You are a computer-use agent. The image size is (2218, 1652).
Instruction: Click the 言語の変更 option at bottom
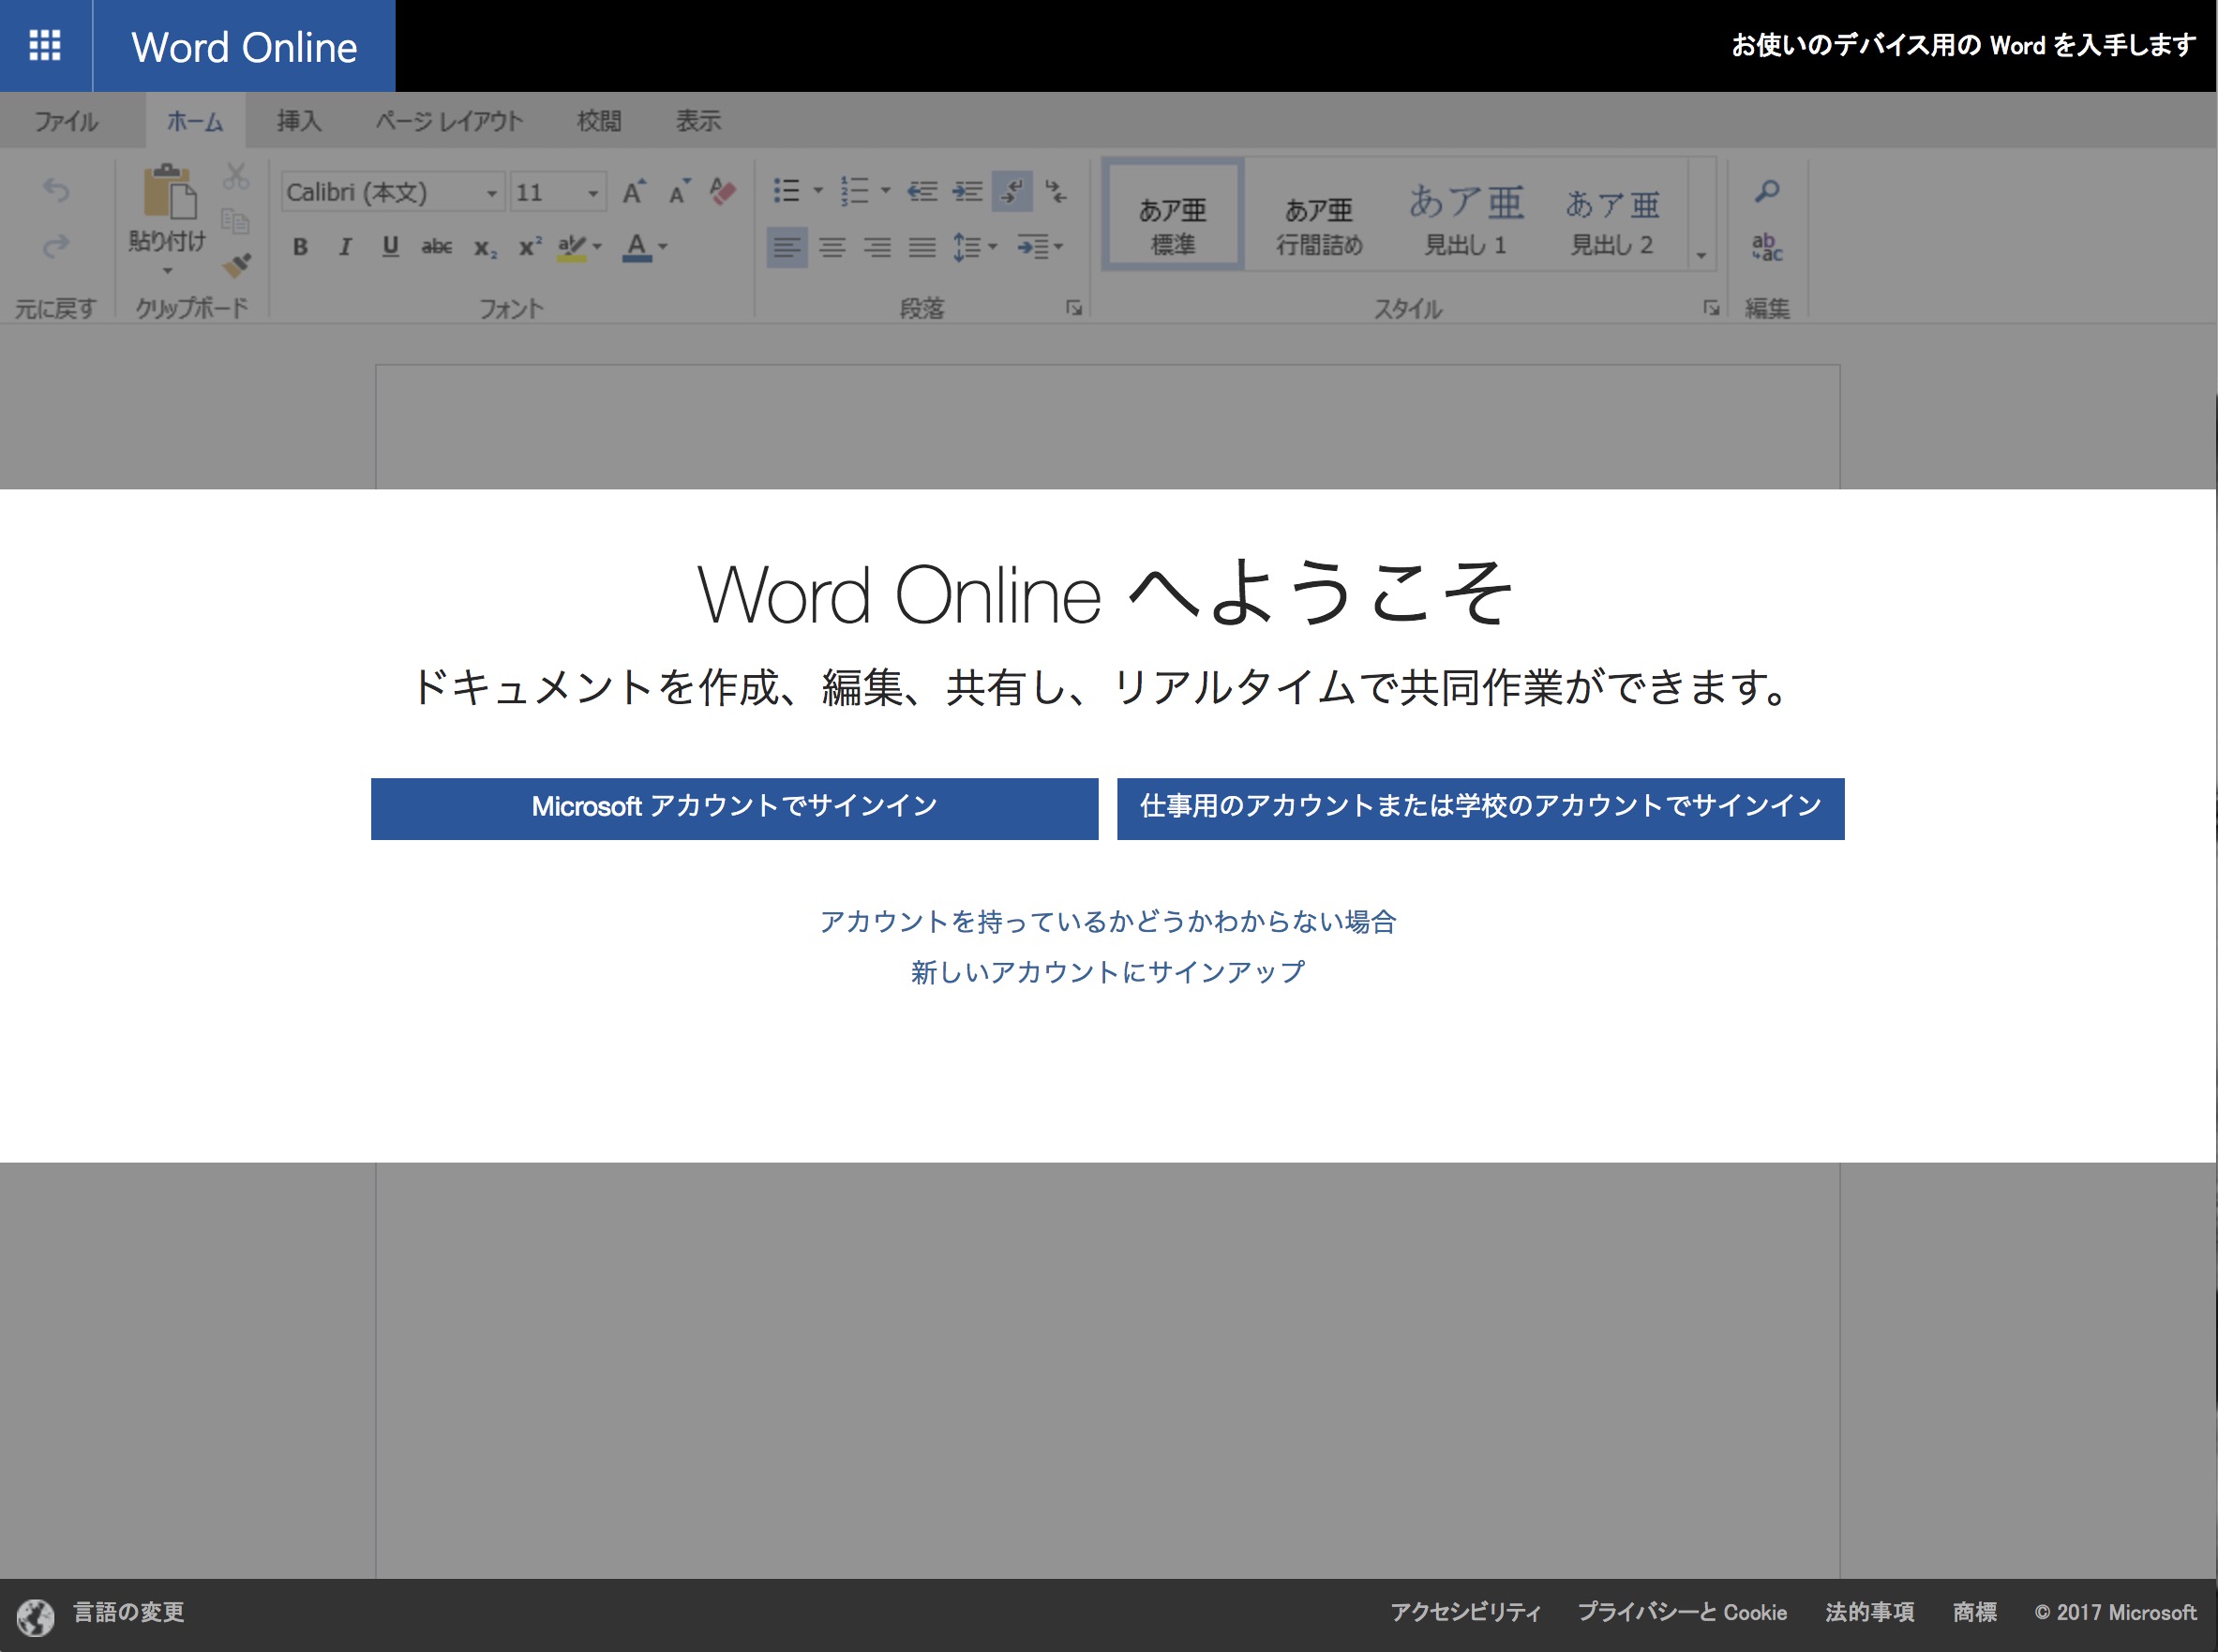tap(130, 1612)
